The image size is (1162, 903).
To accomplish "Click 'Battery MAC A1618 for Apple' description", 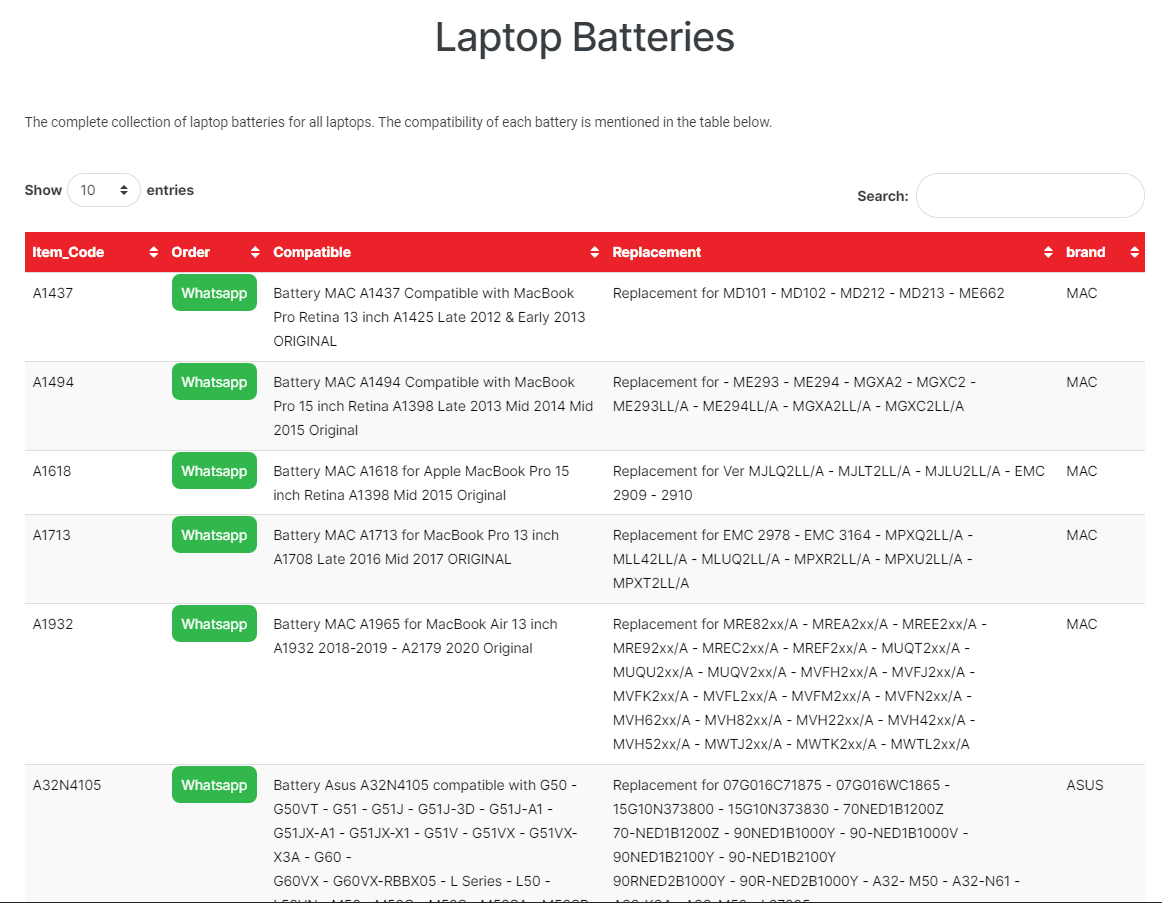I will (x=421, y=483).
